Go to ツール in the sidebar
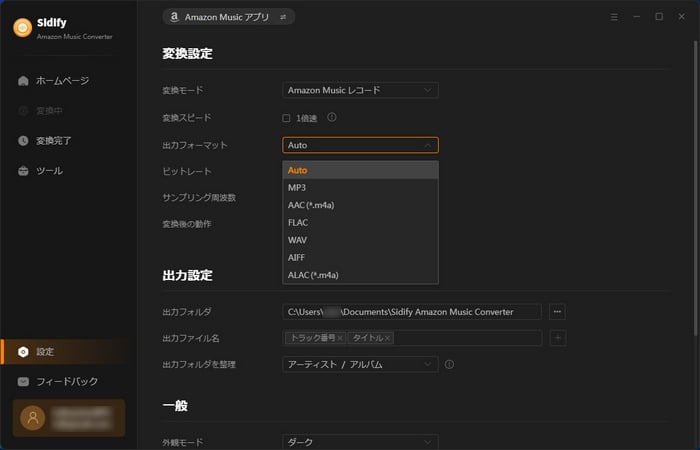Image resolution: width=700 pixels, height=450 pixels. click(x=49, y=171)
